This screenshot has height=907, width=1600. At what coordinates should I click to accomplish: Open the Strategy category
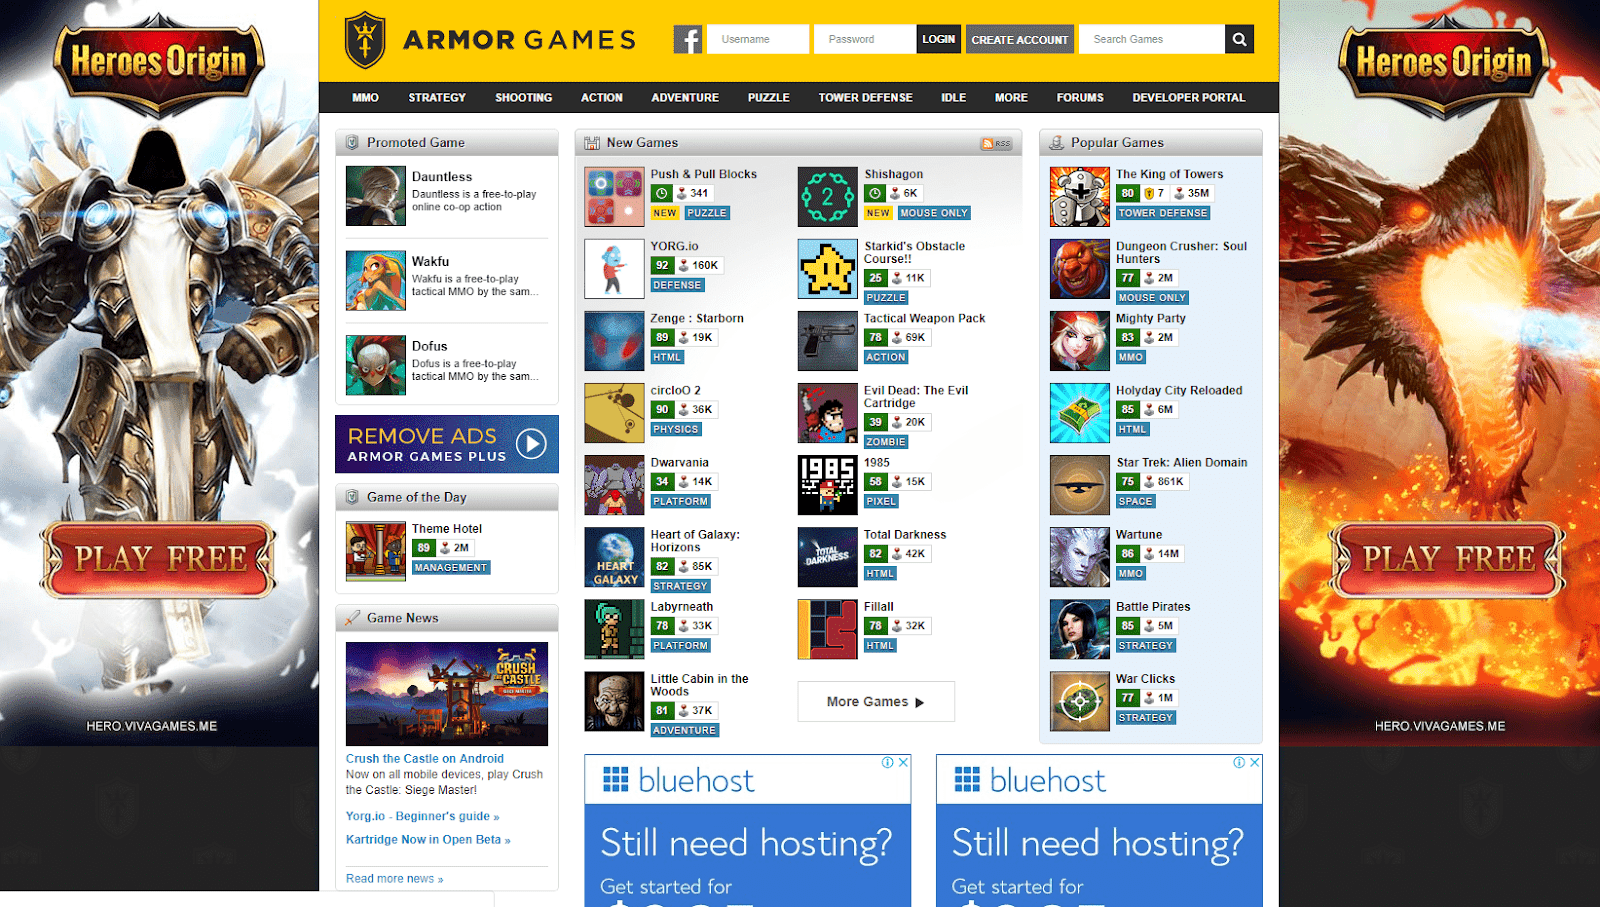click(437, 98)
